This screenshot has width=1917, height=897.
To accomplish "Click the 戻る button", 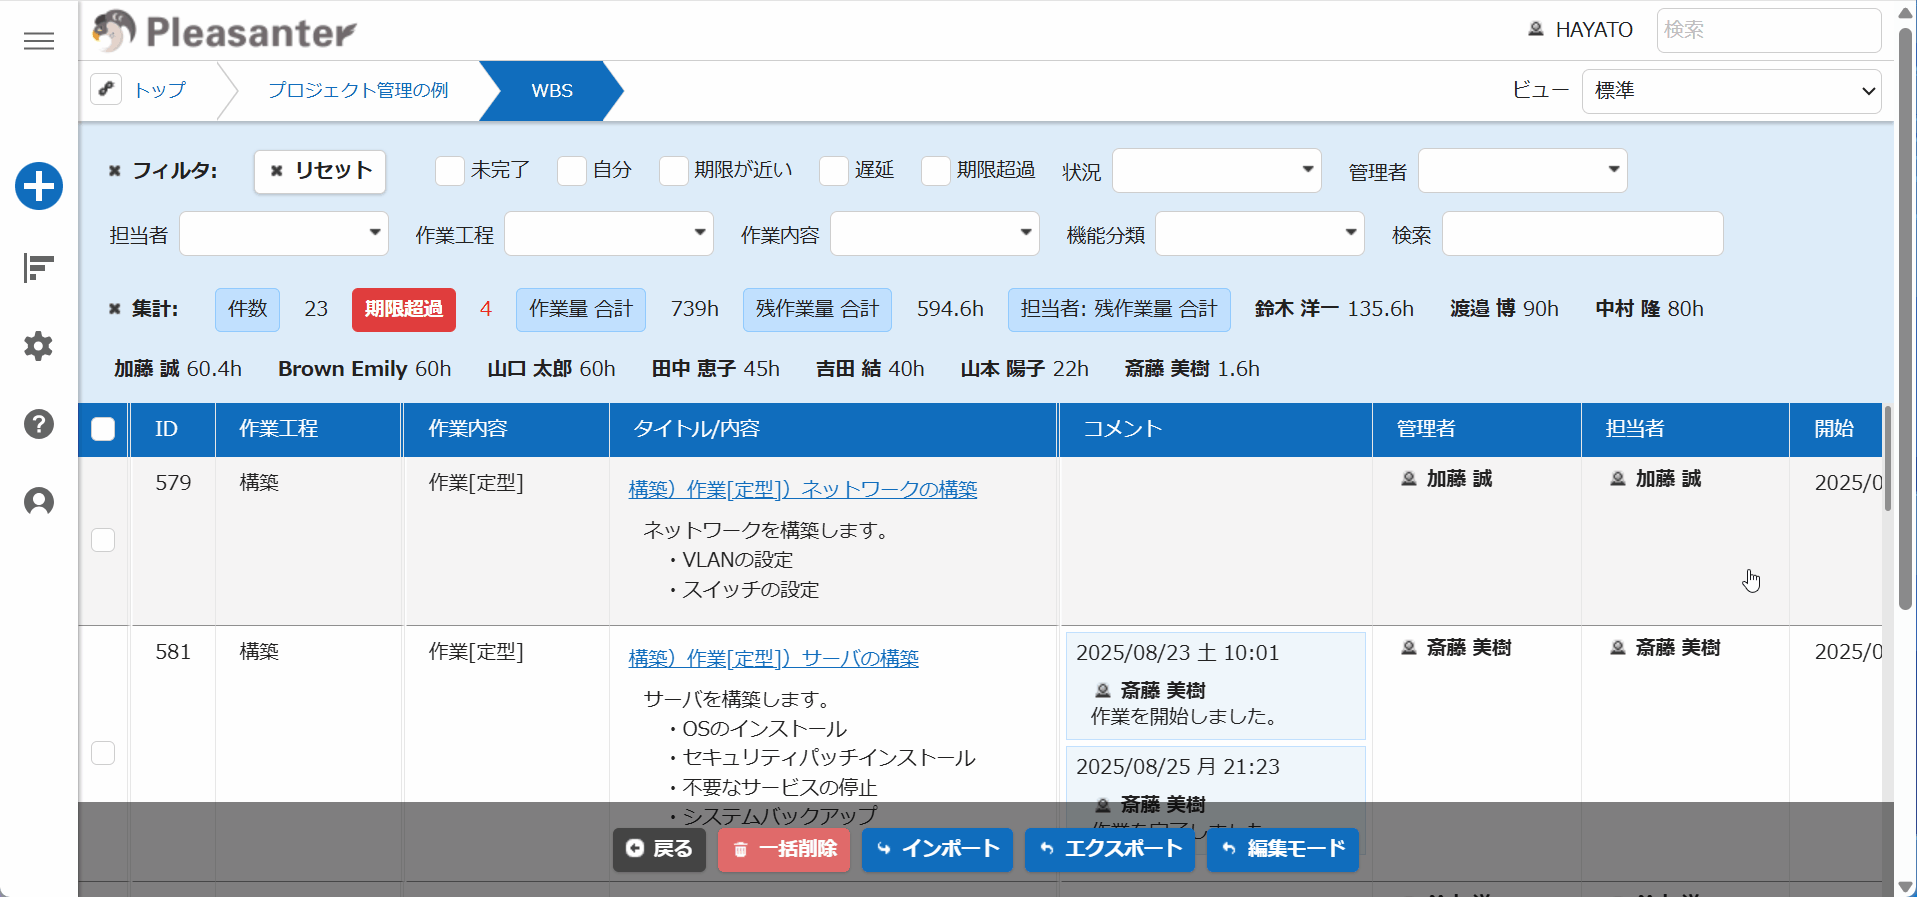I will coord(659,849).
